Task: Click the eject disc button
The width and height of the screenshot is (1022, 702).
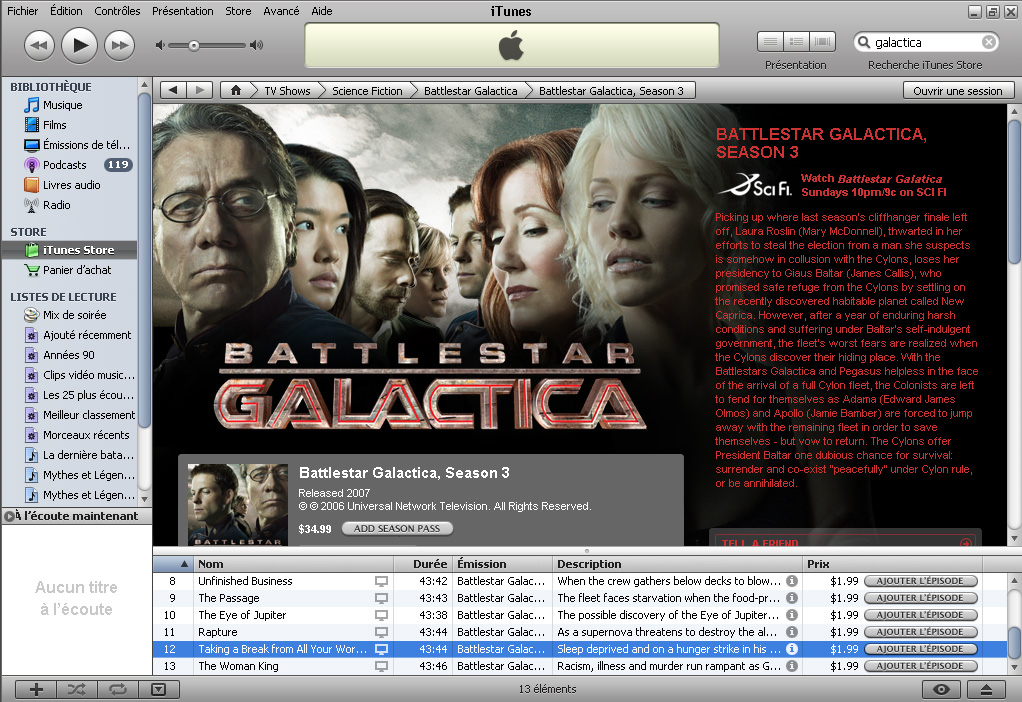Action: pyautogui.click(x=986, y=689)
